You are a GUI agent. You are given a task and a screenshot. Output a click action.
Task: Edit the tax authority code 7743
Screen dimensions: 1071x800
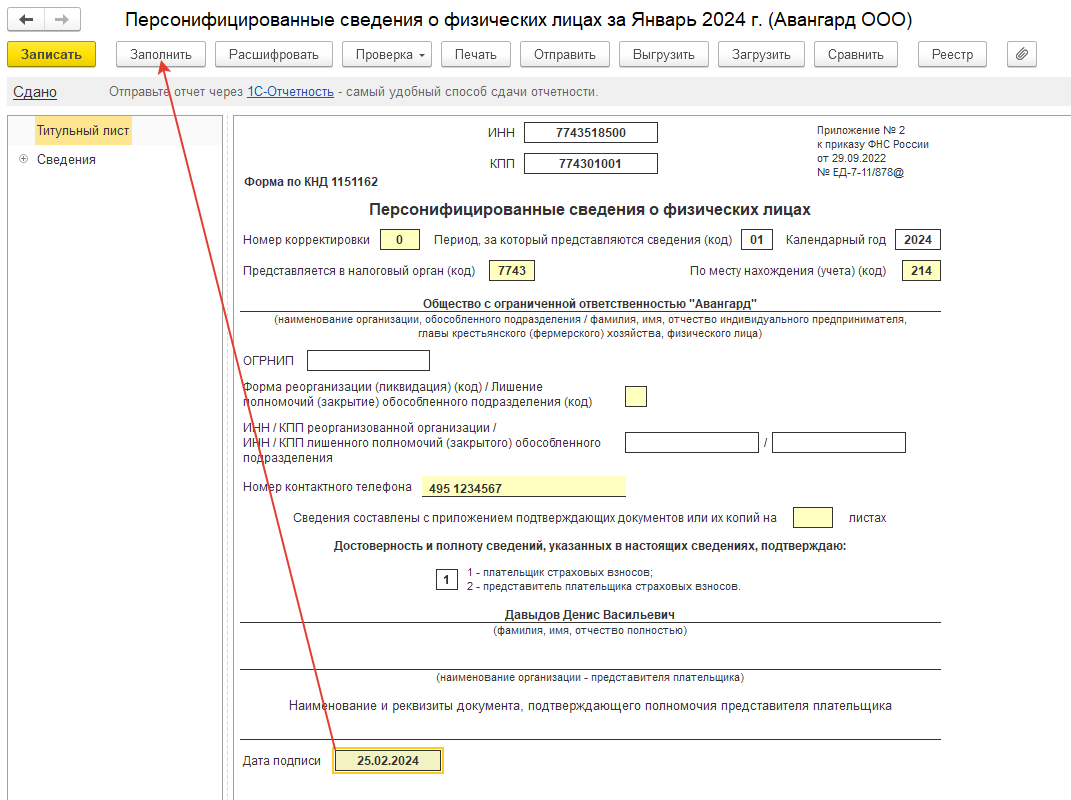pyautogui.click(x=512, y=271)
